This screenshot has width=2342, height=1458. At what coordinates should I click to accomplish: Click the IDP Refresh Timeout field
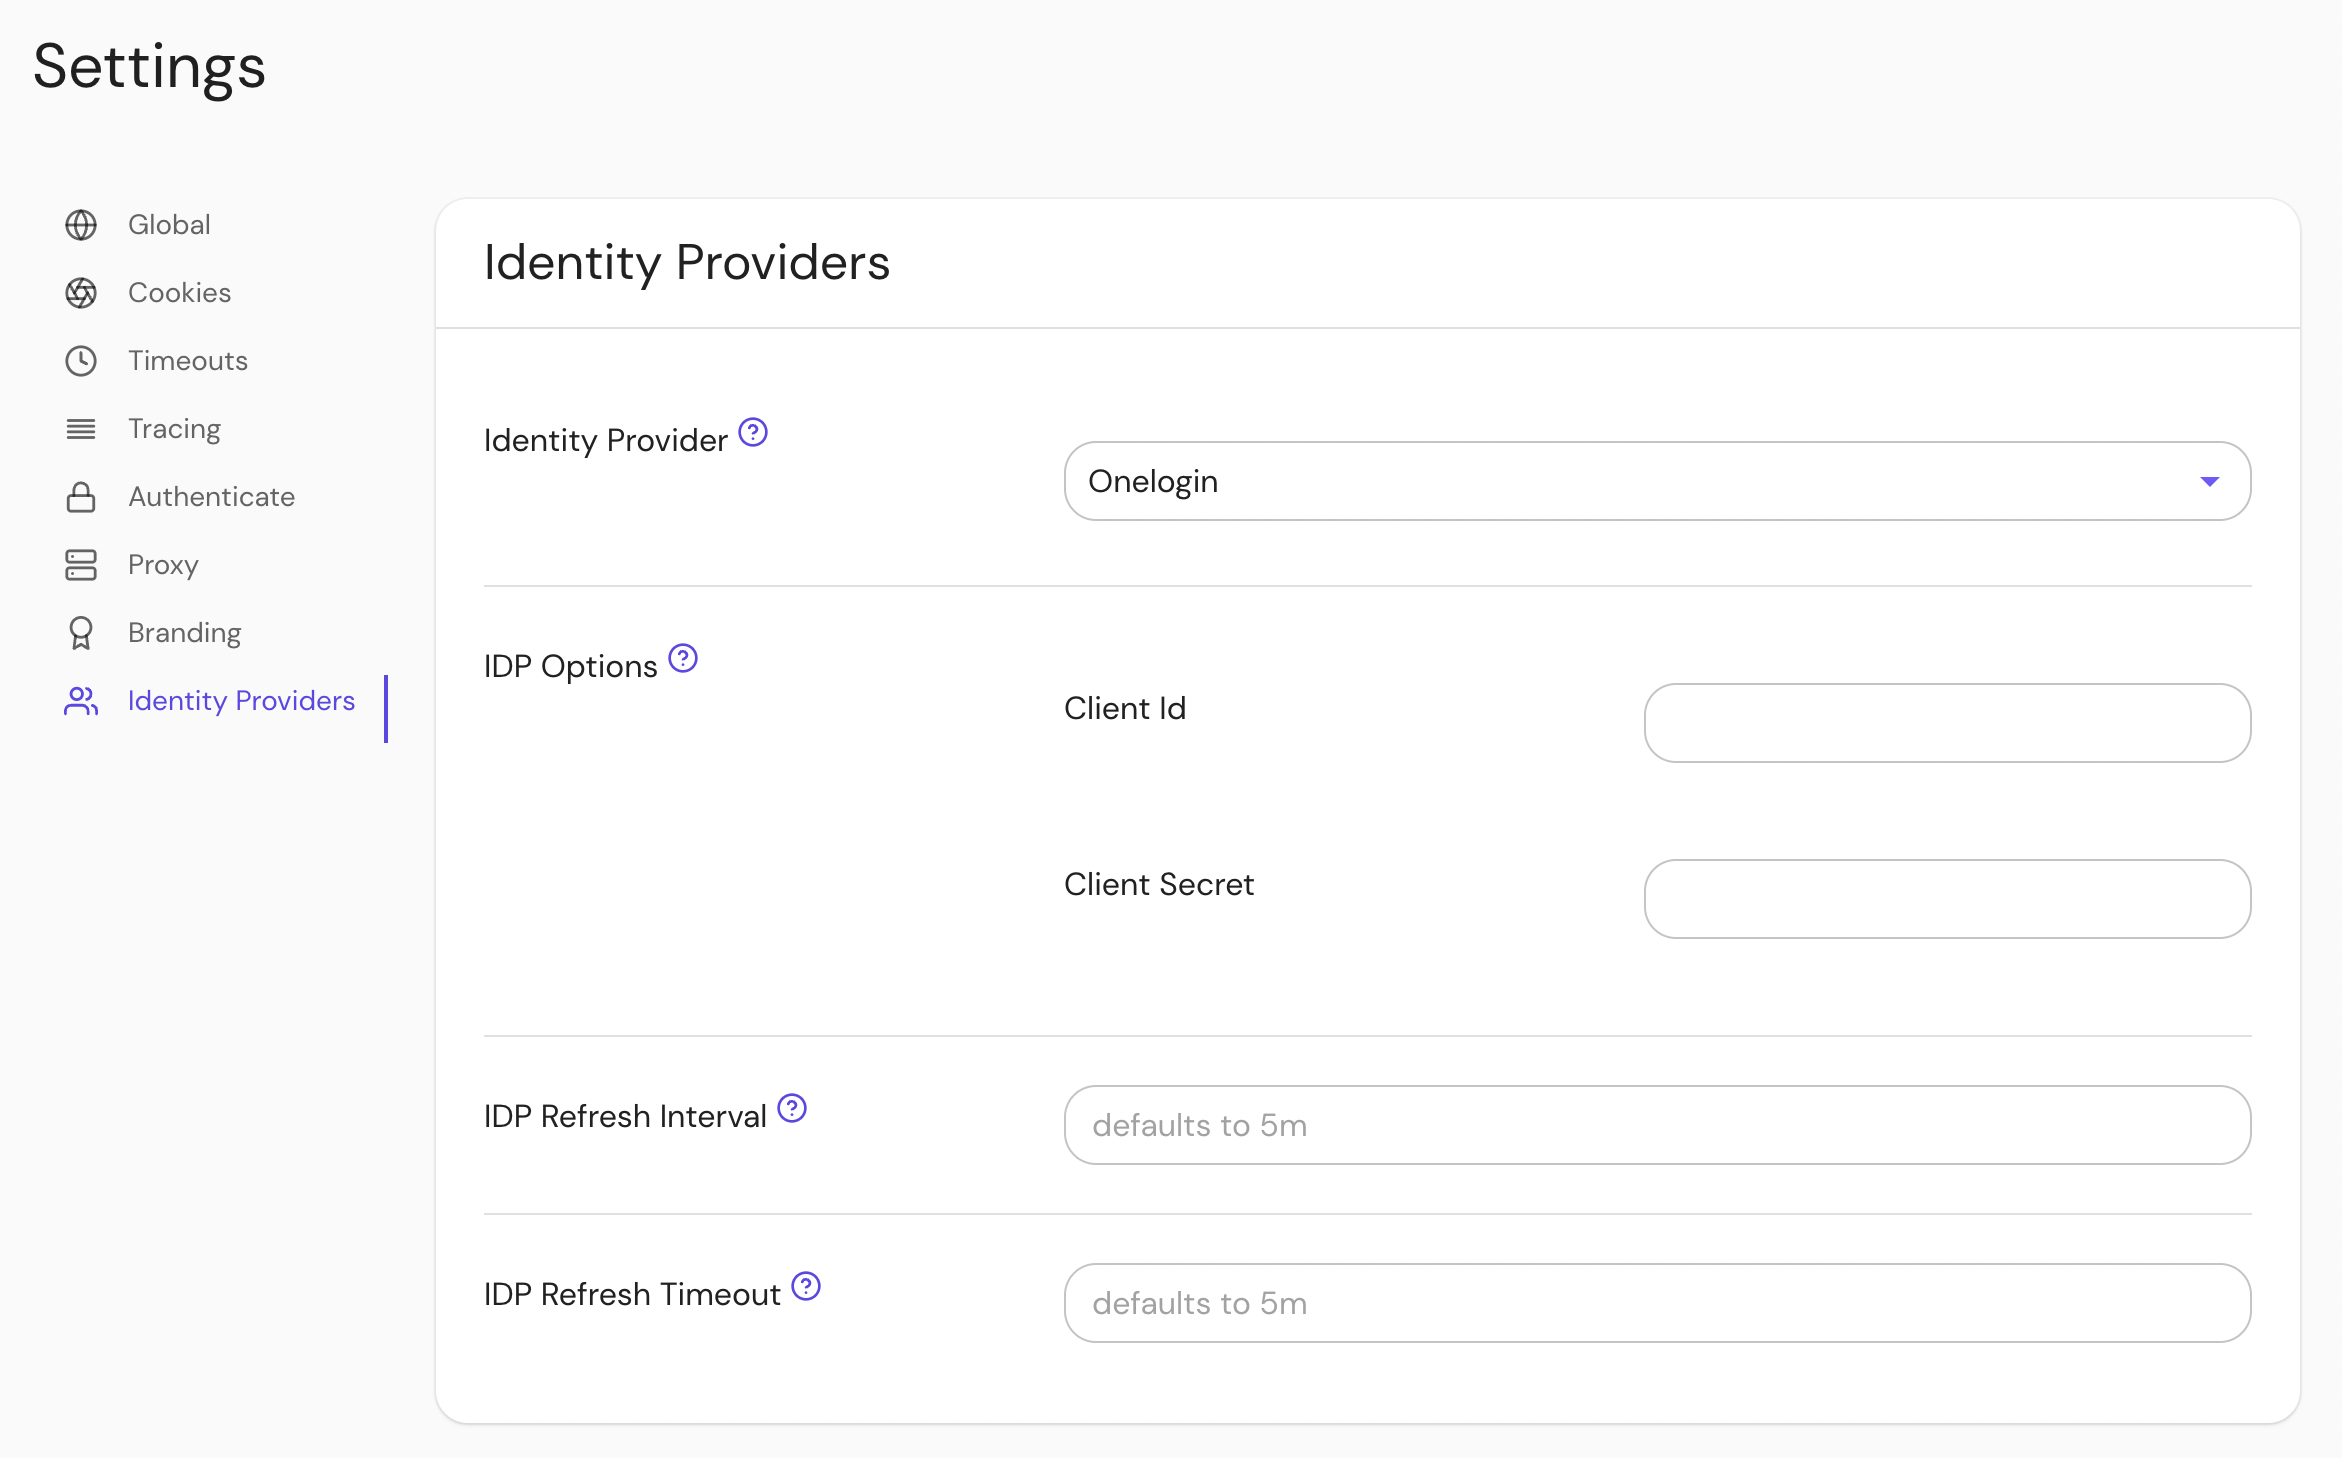pos(1657,1303)
